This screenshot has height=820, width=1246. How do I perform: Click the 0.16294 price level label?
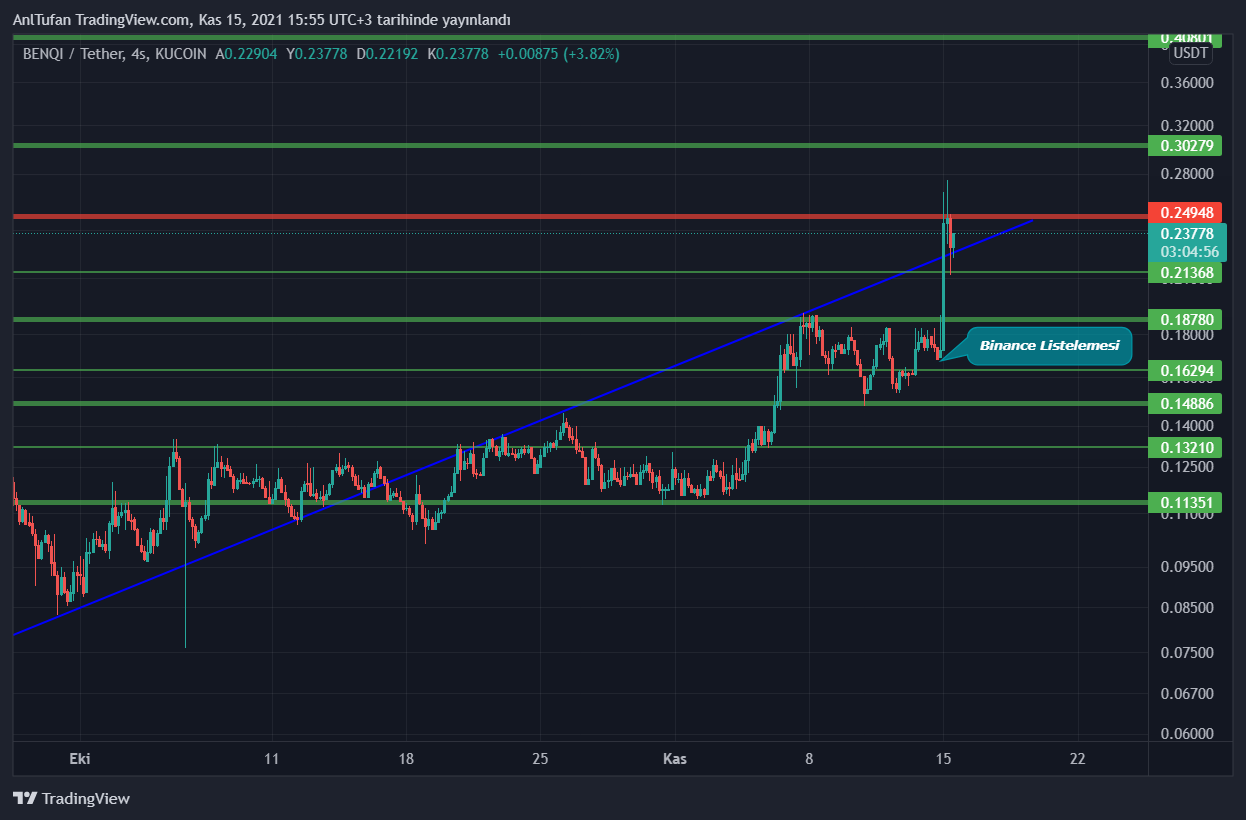1187,371
